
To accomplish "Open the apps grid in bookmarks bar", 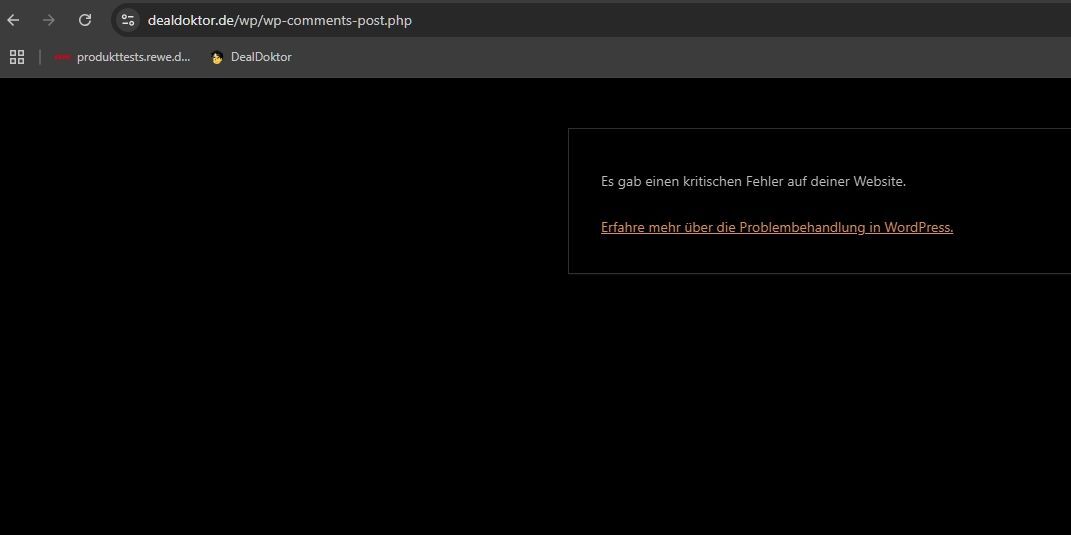I will click(17, 57).
